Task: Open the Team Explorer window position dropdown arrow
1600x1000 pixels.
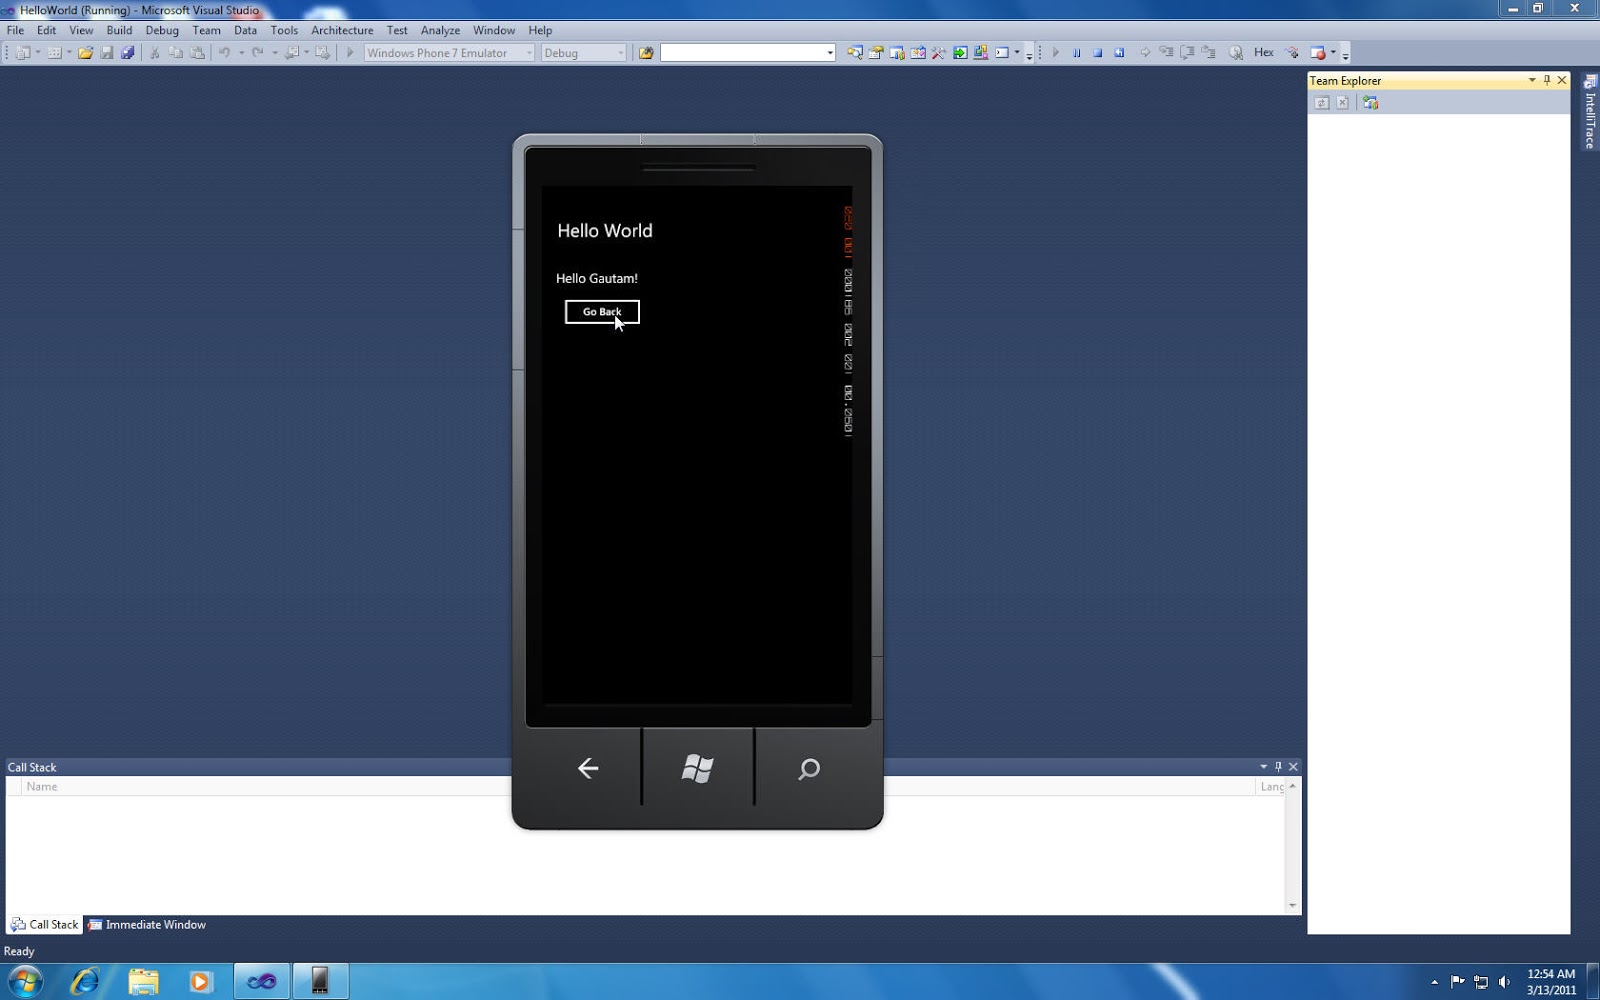Action: point(1532,80)
